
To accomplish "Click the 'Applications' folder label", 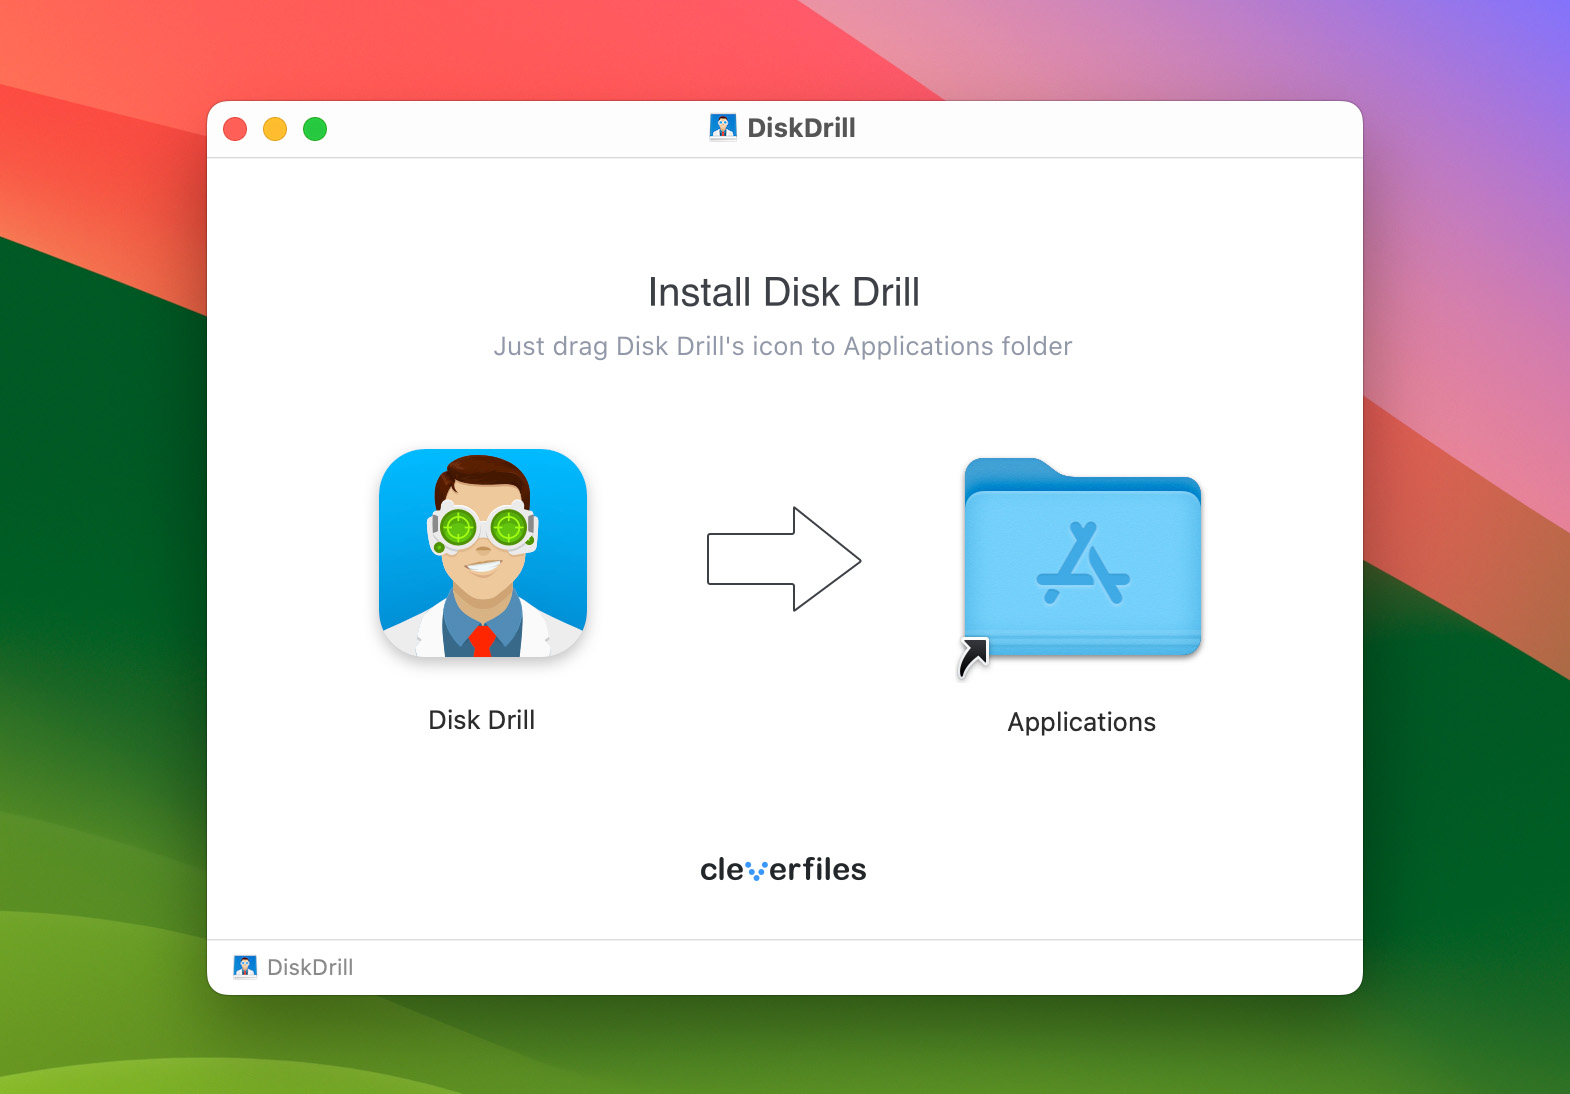I will [1081, 722].
